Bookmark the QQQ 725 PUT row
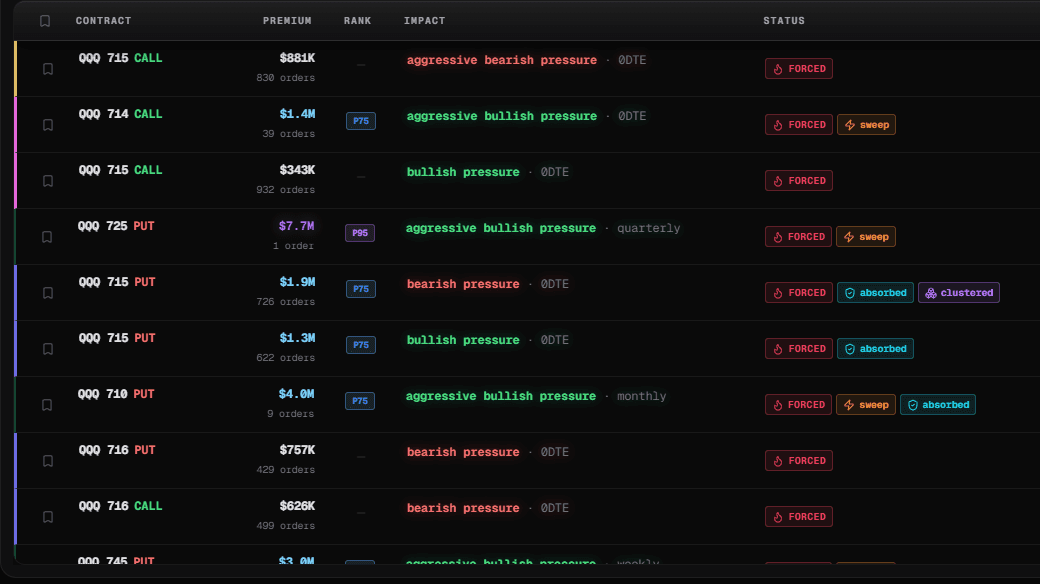The image size is (1040, 584). pyautogui.click(x=47, y=237)
